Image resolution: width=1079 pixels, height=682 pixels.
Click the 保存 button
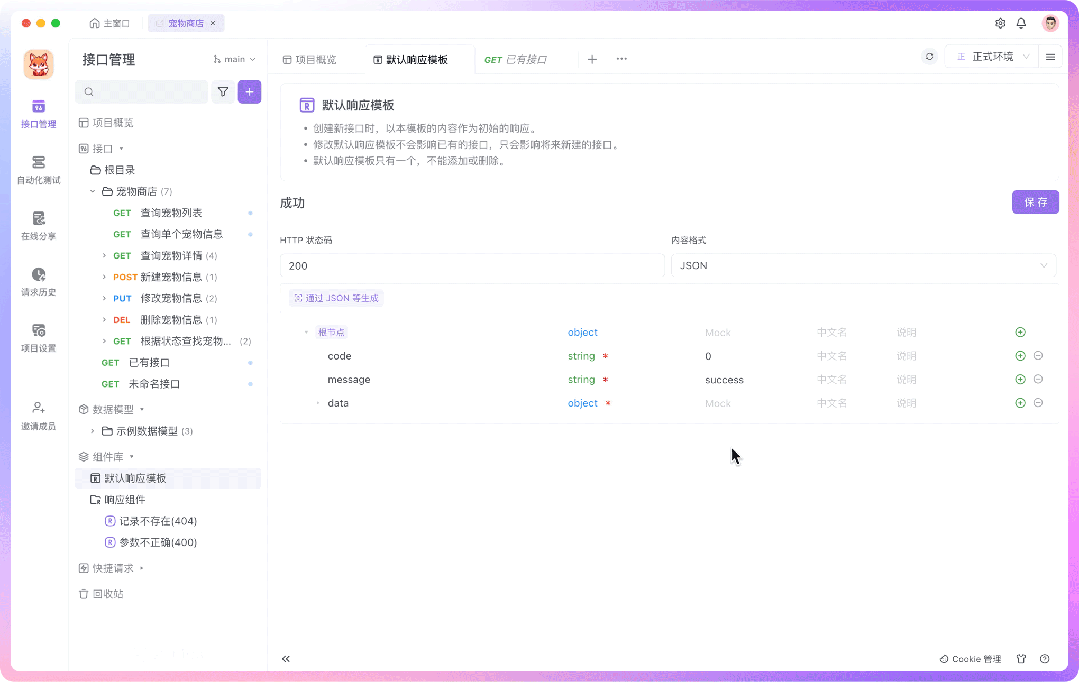(x=1035, y=202)
